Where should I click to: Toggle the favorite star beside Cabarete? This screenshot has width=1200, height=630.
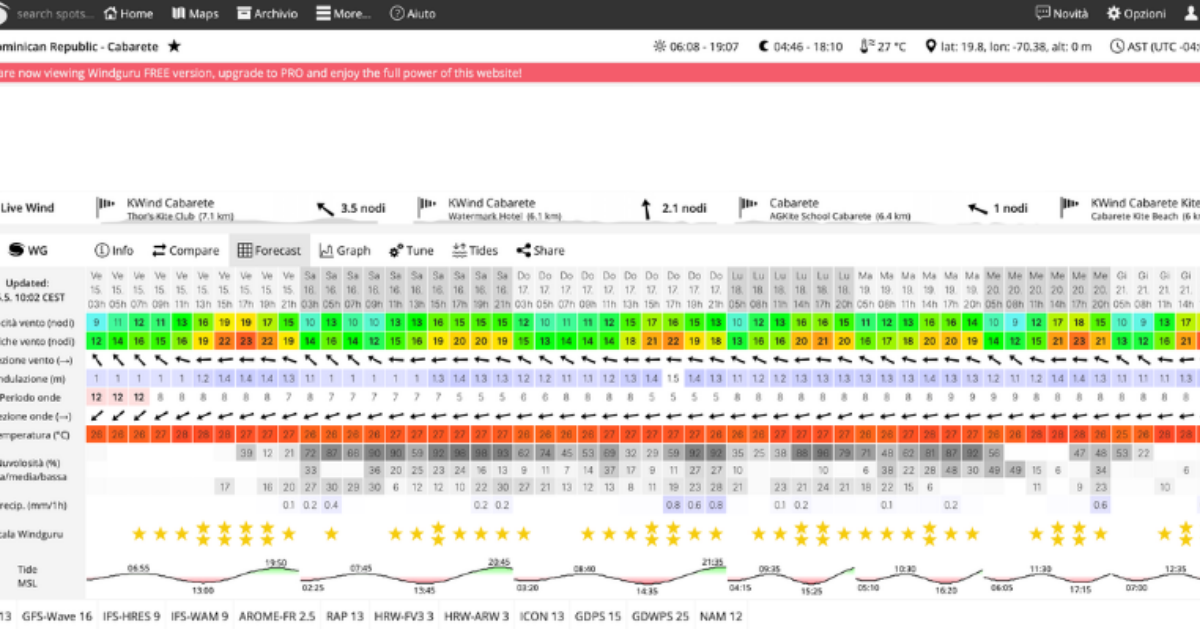(174, 46)
